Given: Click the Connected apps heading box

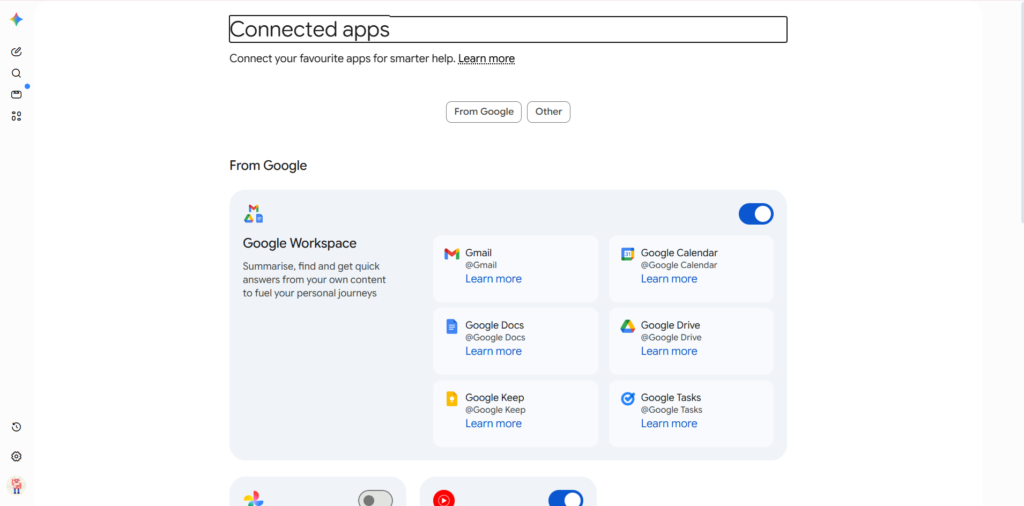Looking at the screenshot, I should (x=508, y=29).
